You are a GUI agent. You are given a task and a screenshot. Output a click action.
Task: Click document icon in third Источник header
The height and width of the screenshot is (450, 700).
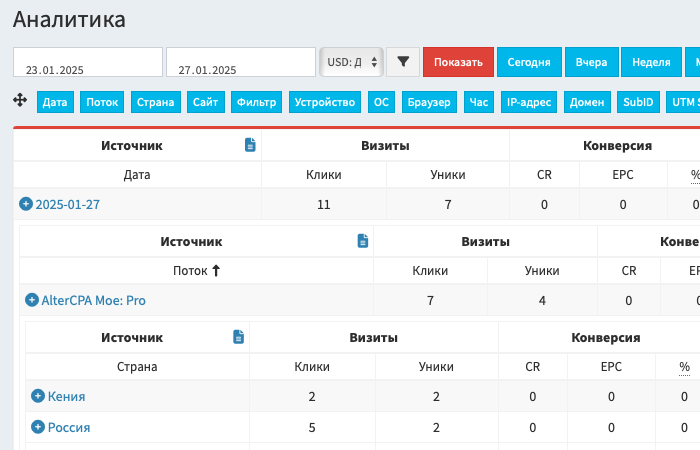pyautogui.click(x=238, y=337)
